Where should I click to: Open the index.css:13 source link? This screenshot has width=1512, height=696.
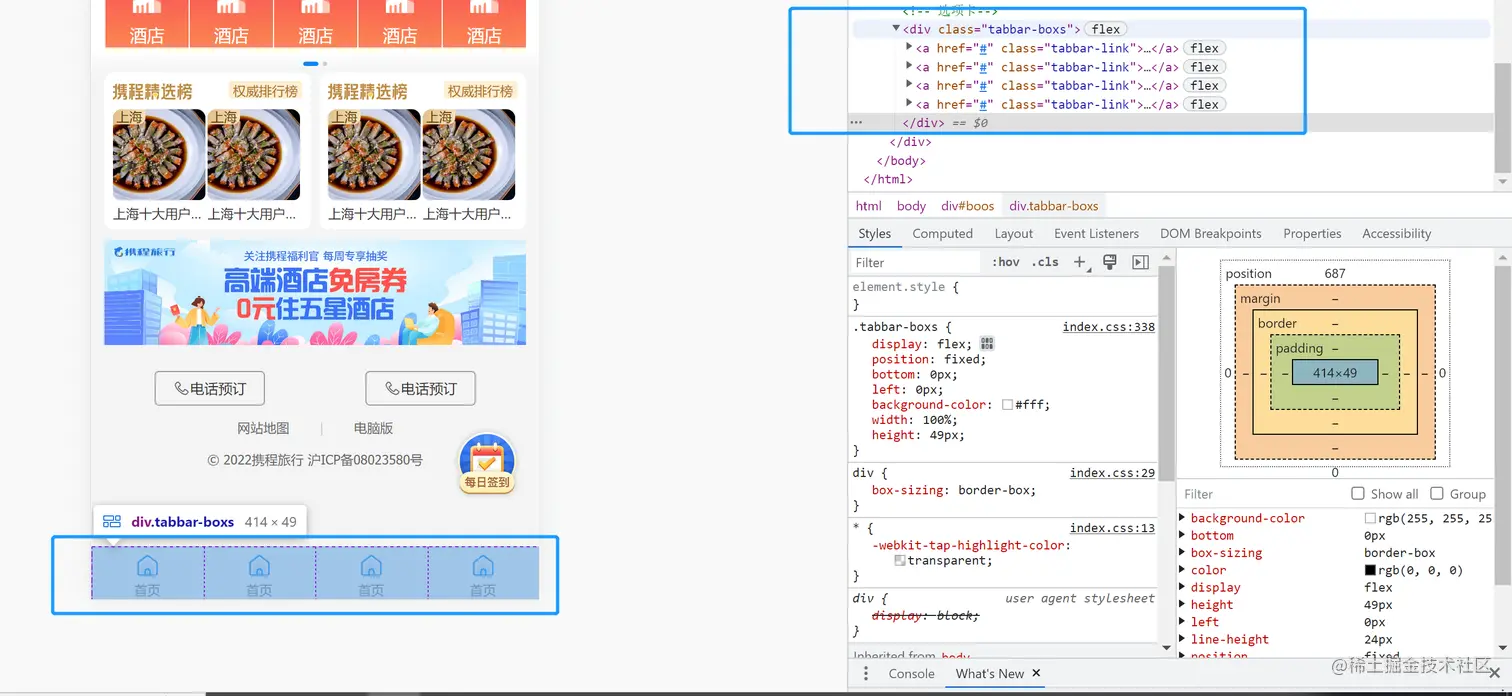pyautogui.click(x=1112, y=528)
